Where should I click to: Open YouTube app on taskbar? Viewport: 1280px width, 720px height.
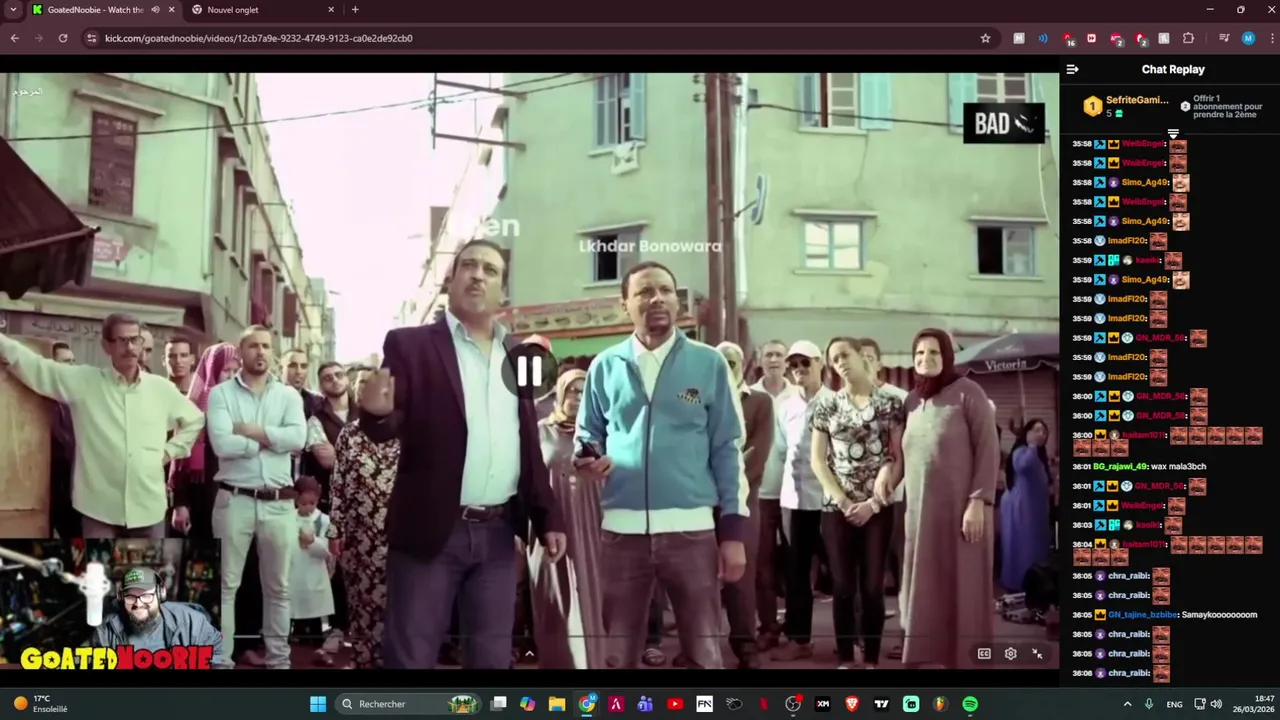point(675,704)
